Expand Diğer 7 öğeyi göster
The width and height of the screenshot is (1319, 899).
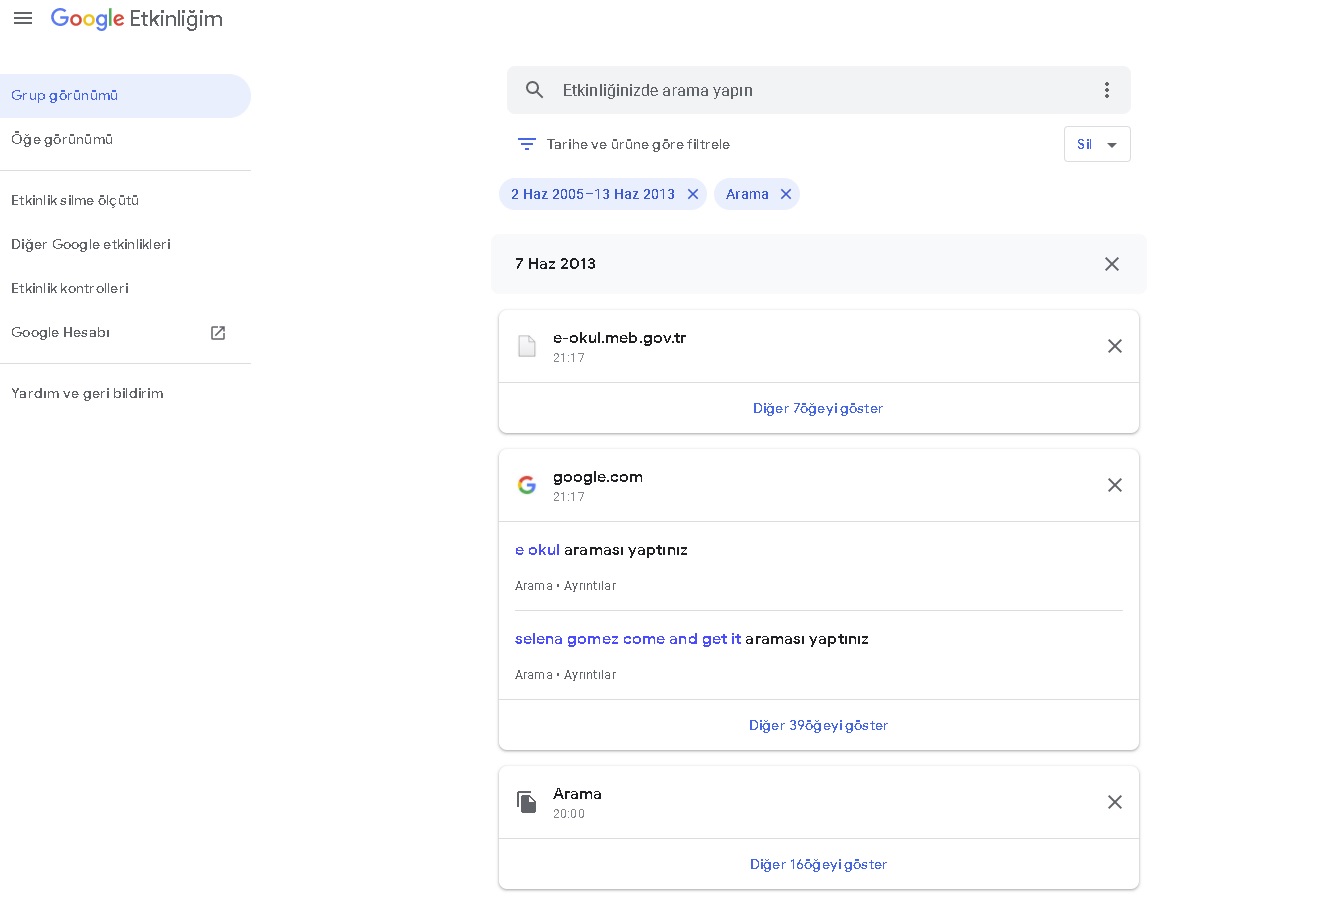818,408
